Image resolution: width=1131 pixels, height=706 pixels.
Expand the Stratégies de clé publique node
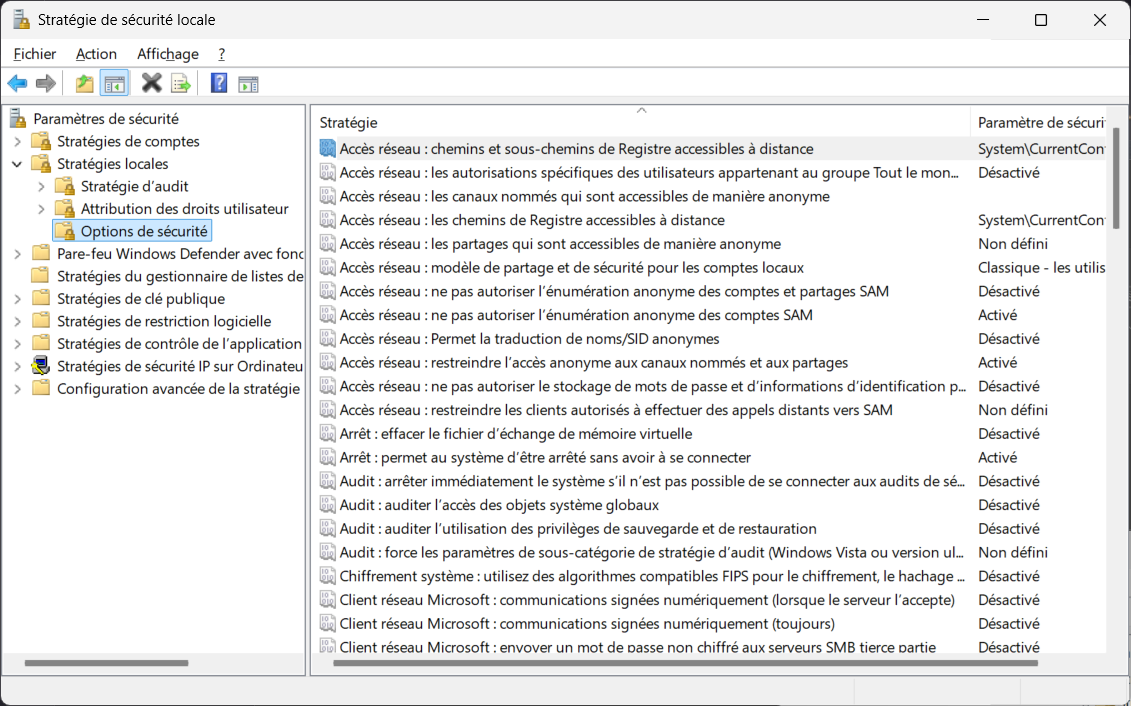point(17,299)
